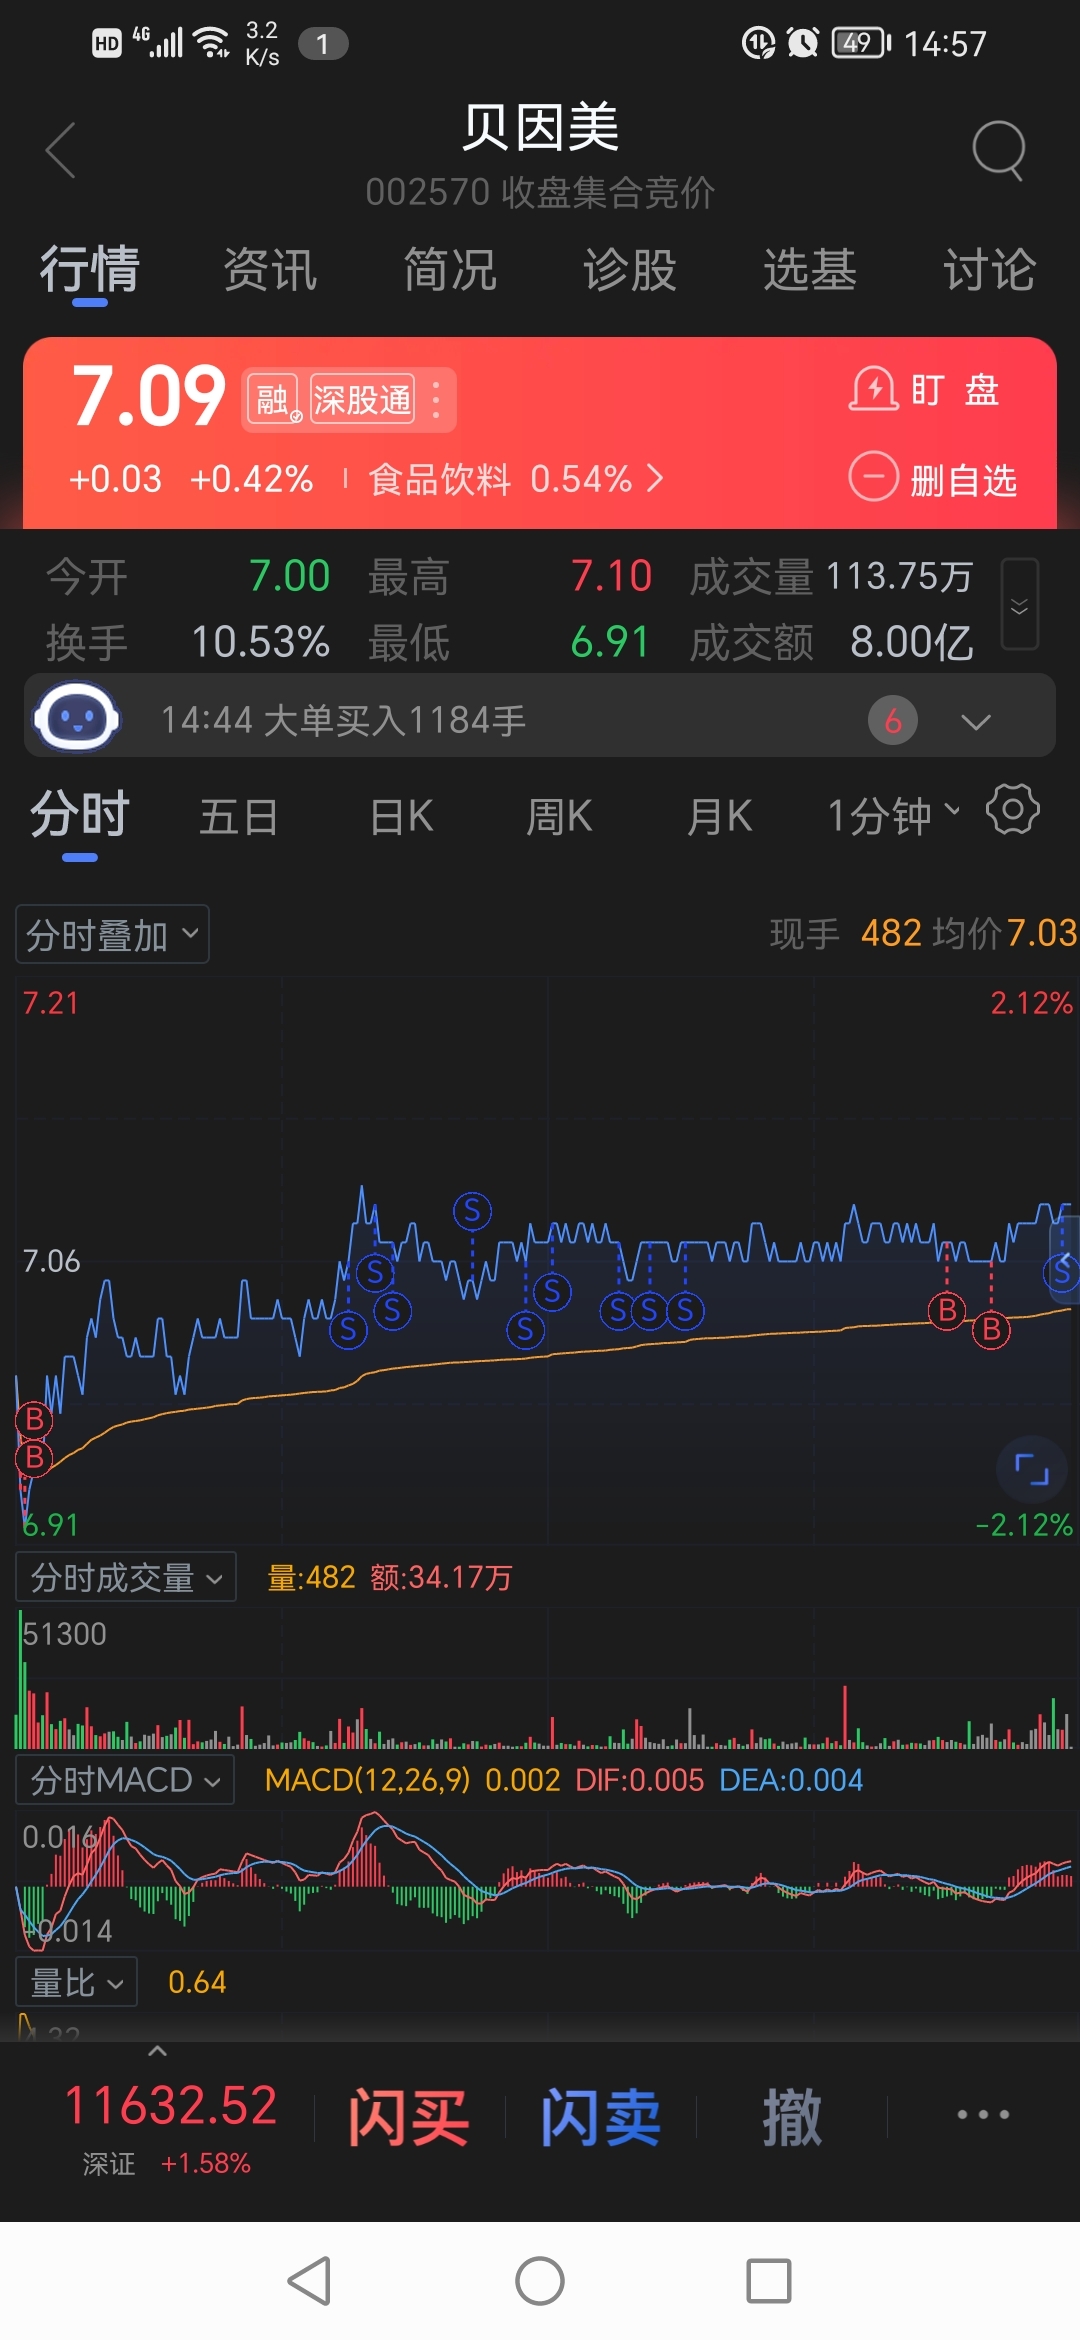This screenshot has width=1080, height=2340.
Task: Open stock search magnifier icon
Action: pos(999,151)
